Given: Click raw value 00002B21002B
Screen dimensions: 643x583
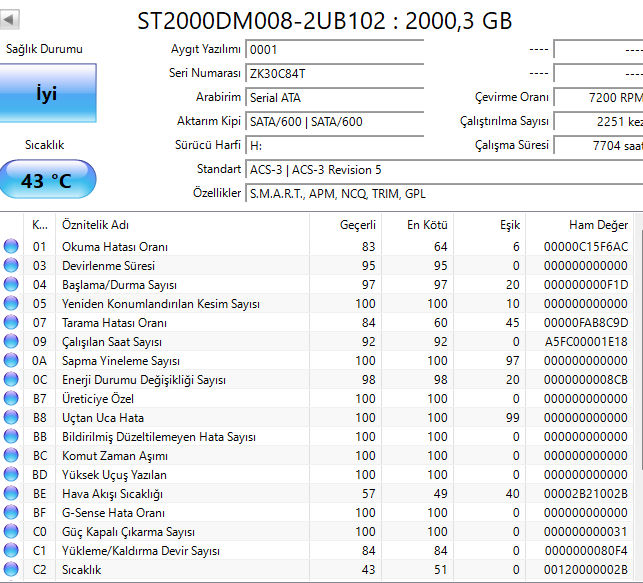Looking at the screenshot, I should click(x=586, y=494).
